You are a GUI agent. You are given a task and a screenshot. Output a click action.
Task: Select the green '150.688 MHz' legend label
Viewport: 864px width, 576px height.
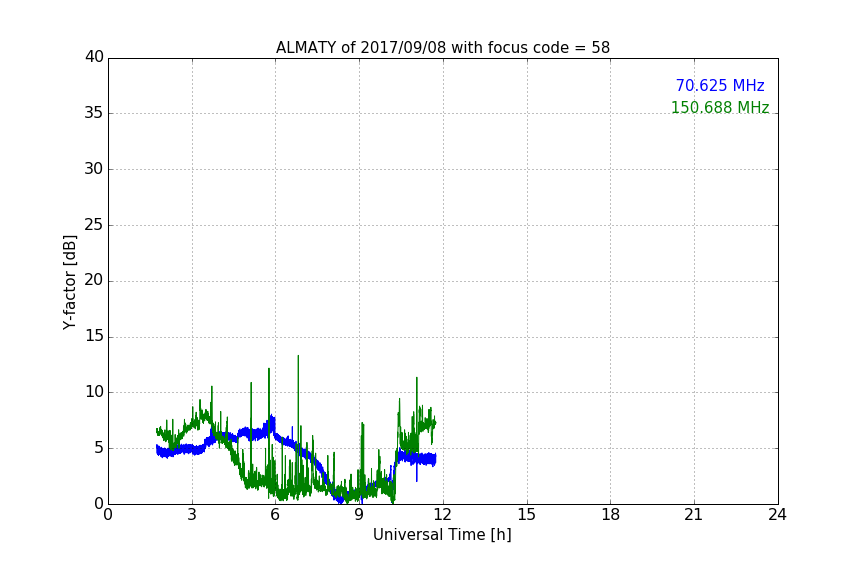pos(720,107)
